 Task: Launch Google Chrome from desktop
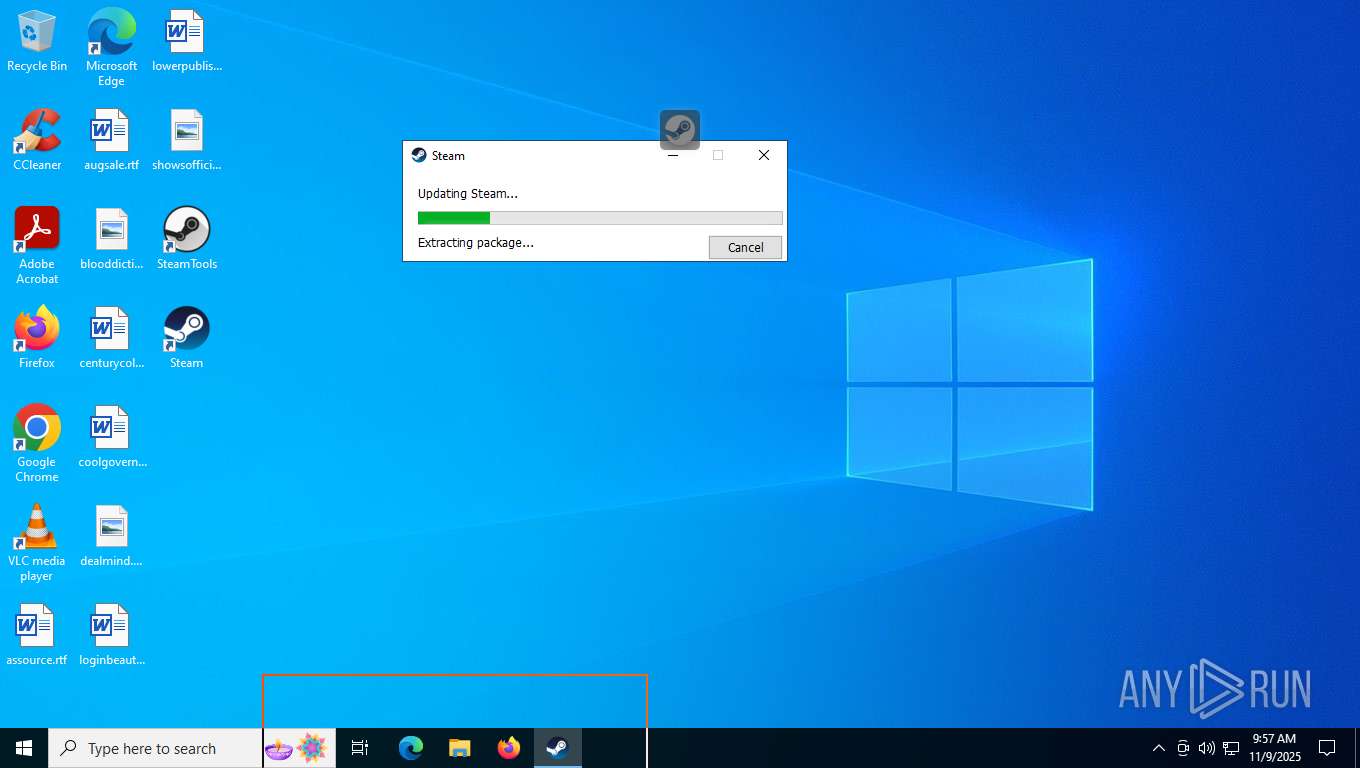37,444
